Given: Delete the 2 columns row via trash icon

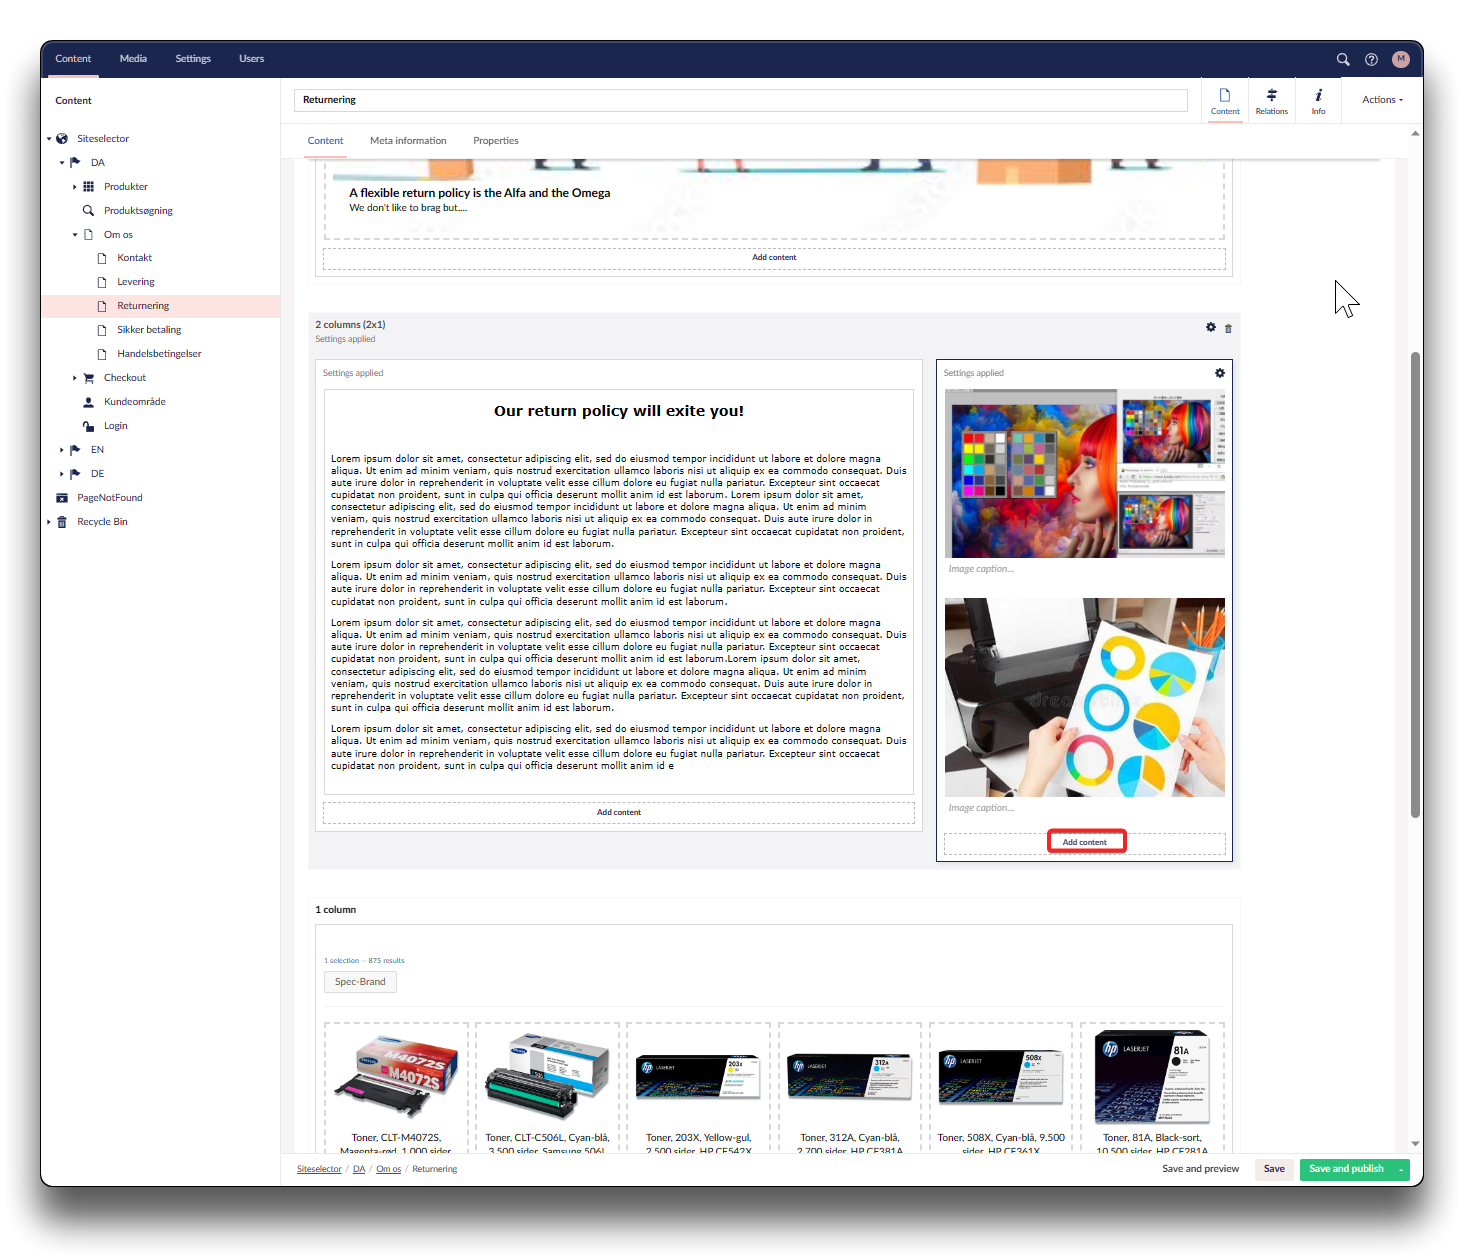Looking at the screenshot, I should pos(1228,328).
